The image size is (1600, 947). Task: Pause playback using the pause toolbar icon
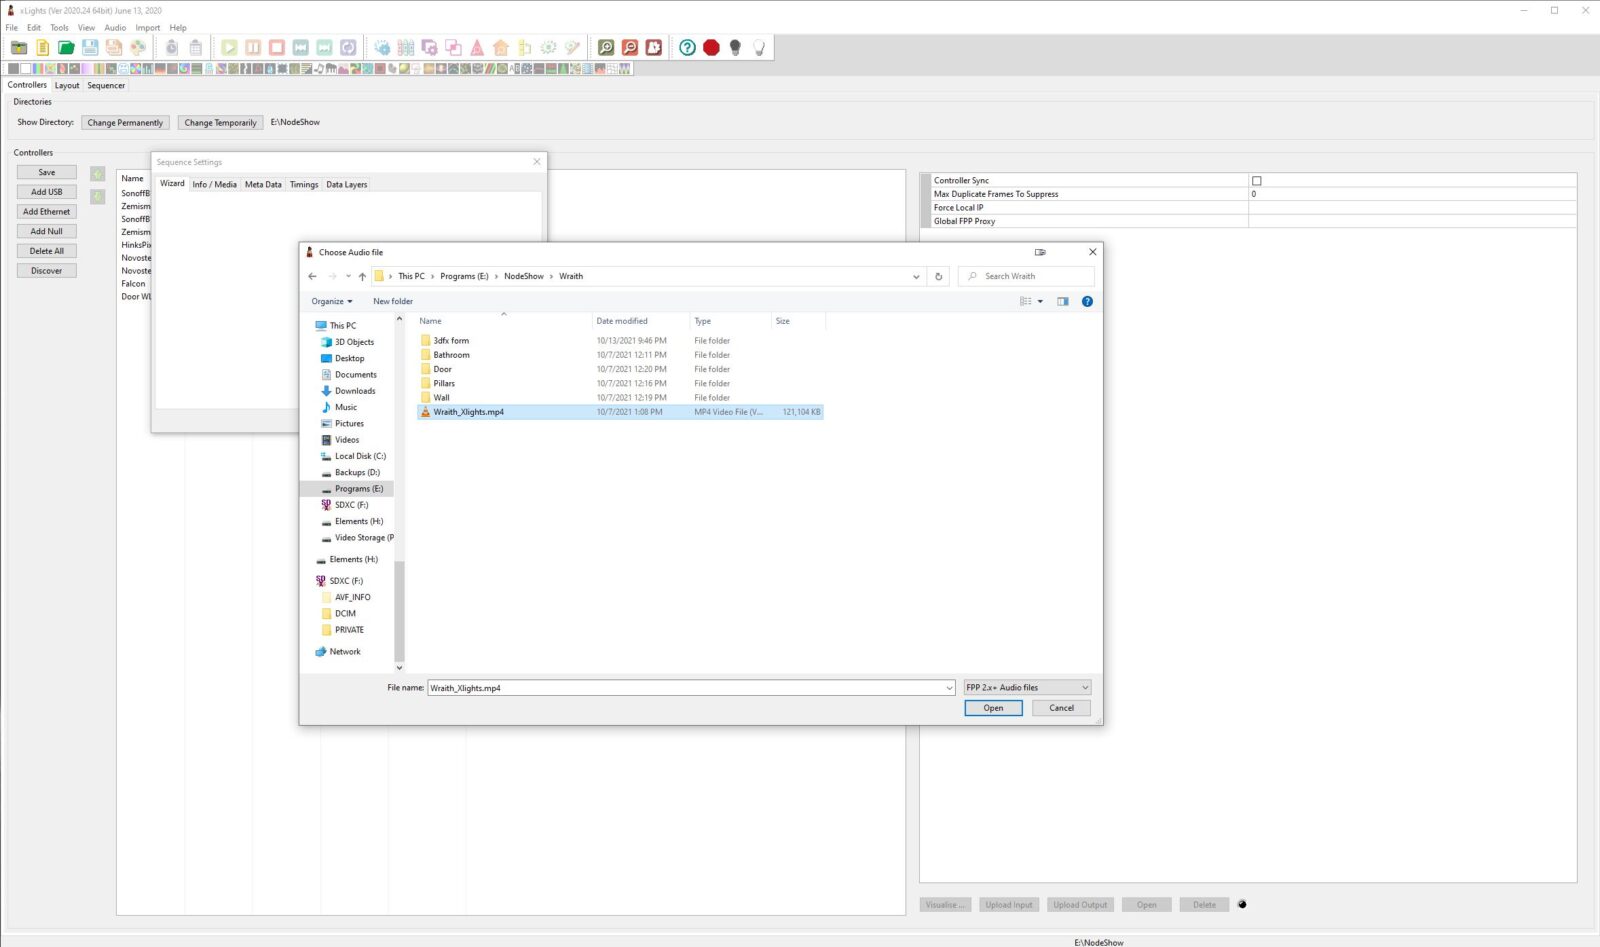[x=253, y=47]
